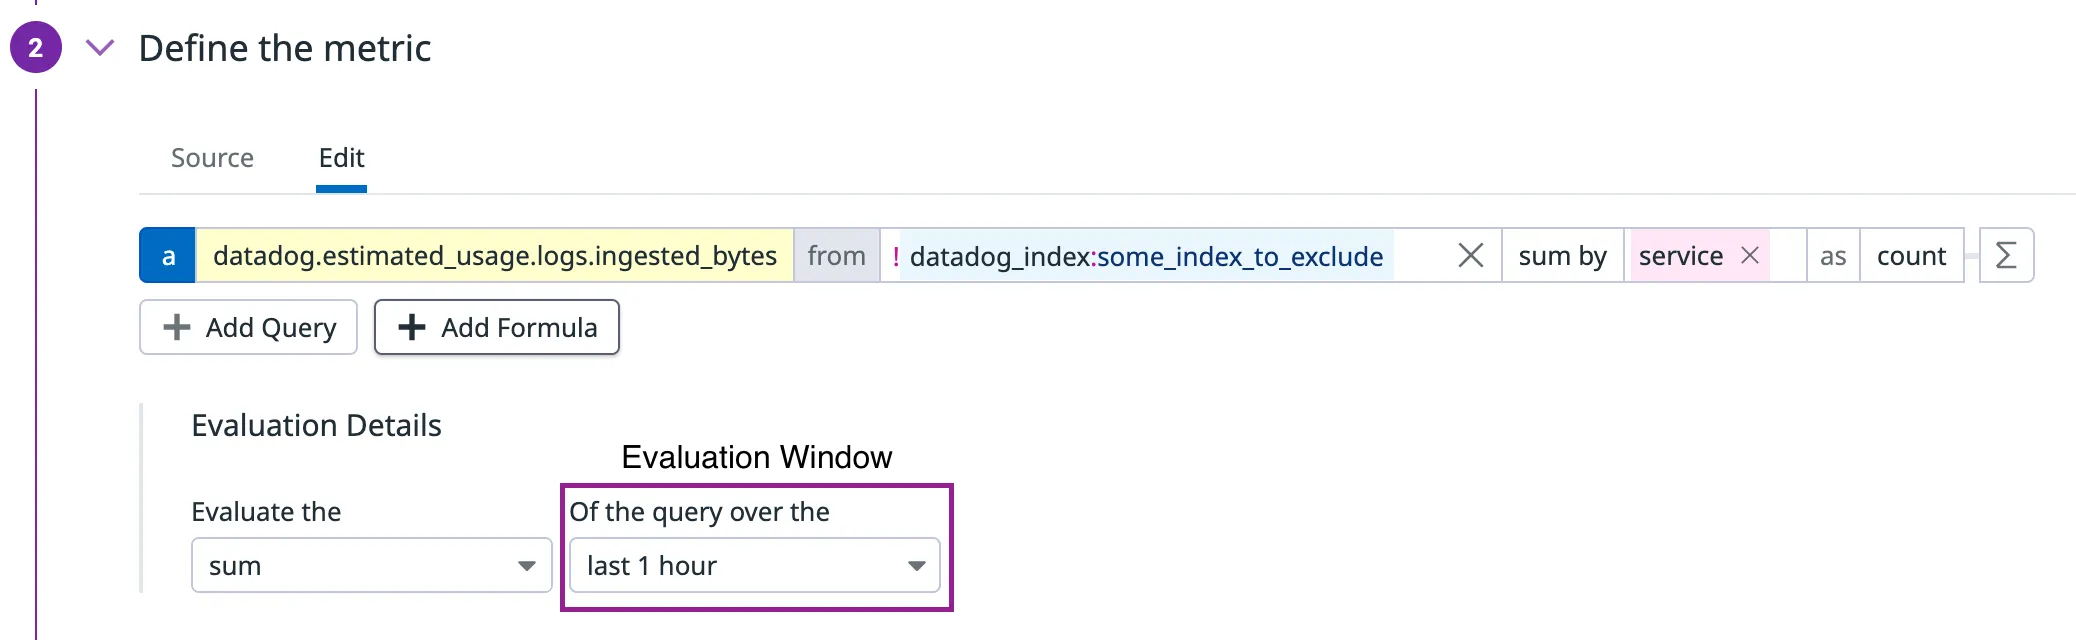The height and width of the screenshot is (640, 2076).
Task: Click the 'as' modifier label
Action: pos(1833,256)
